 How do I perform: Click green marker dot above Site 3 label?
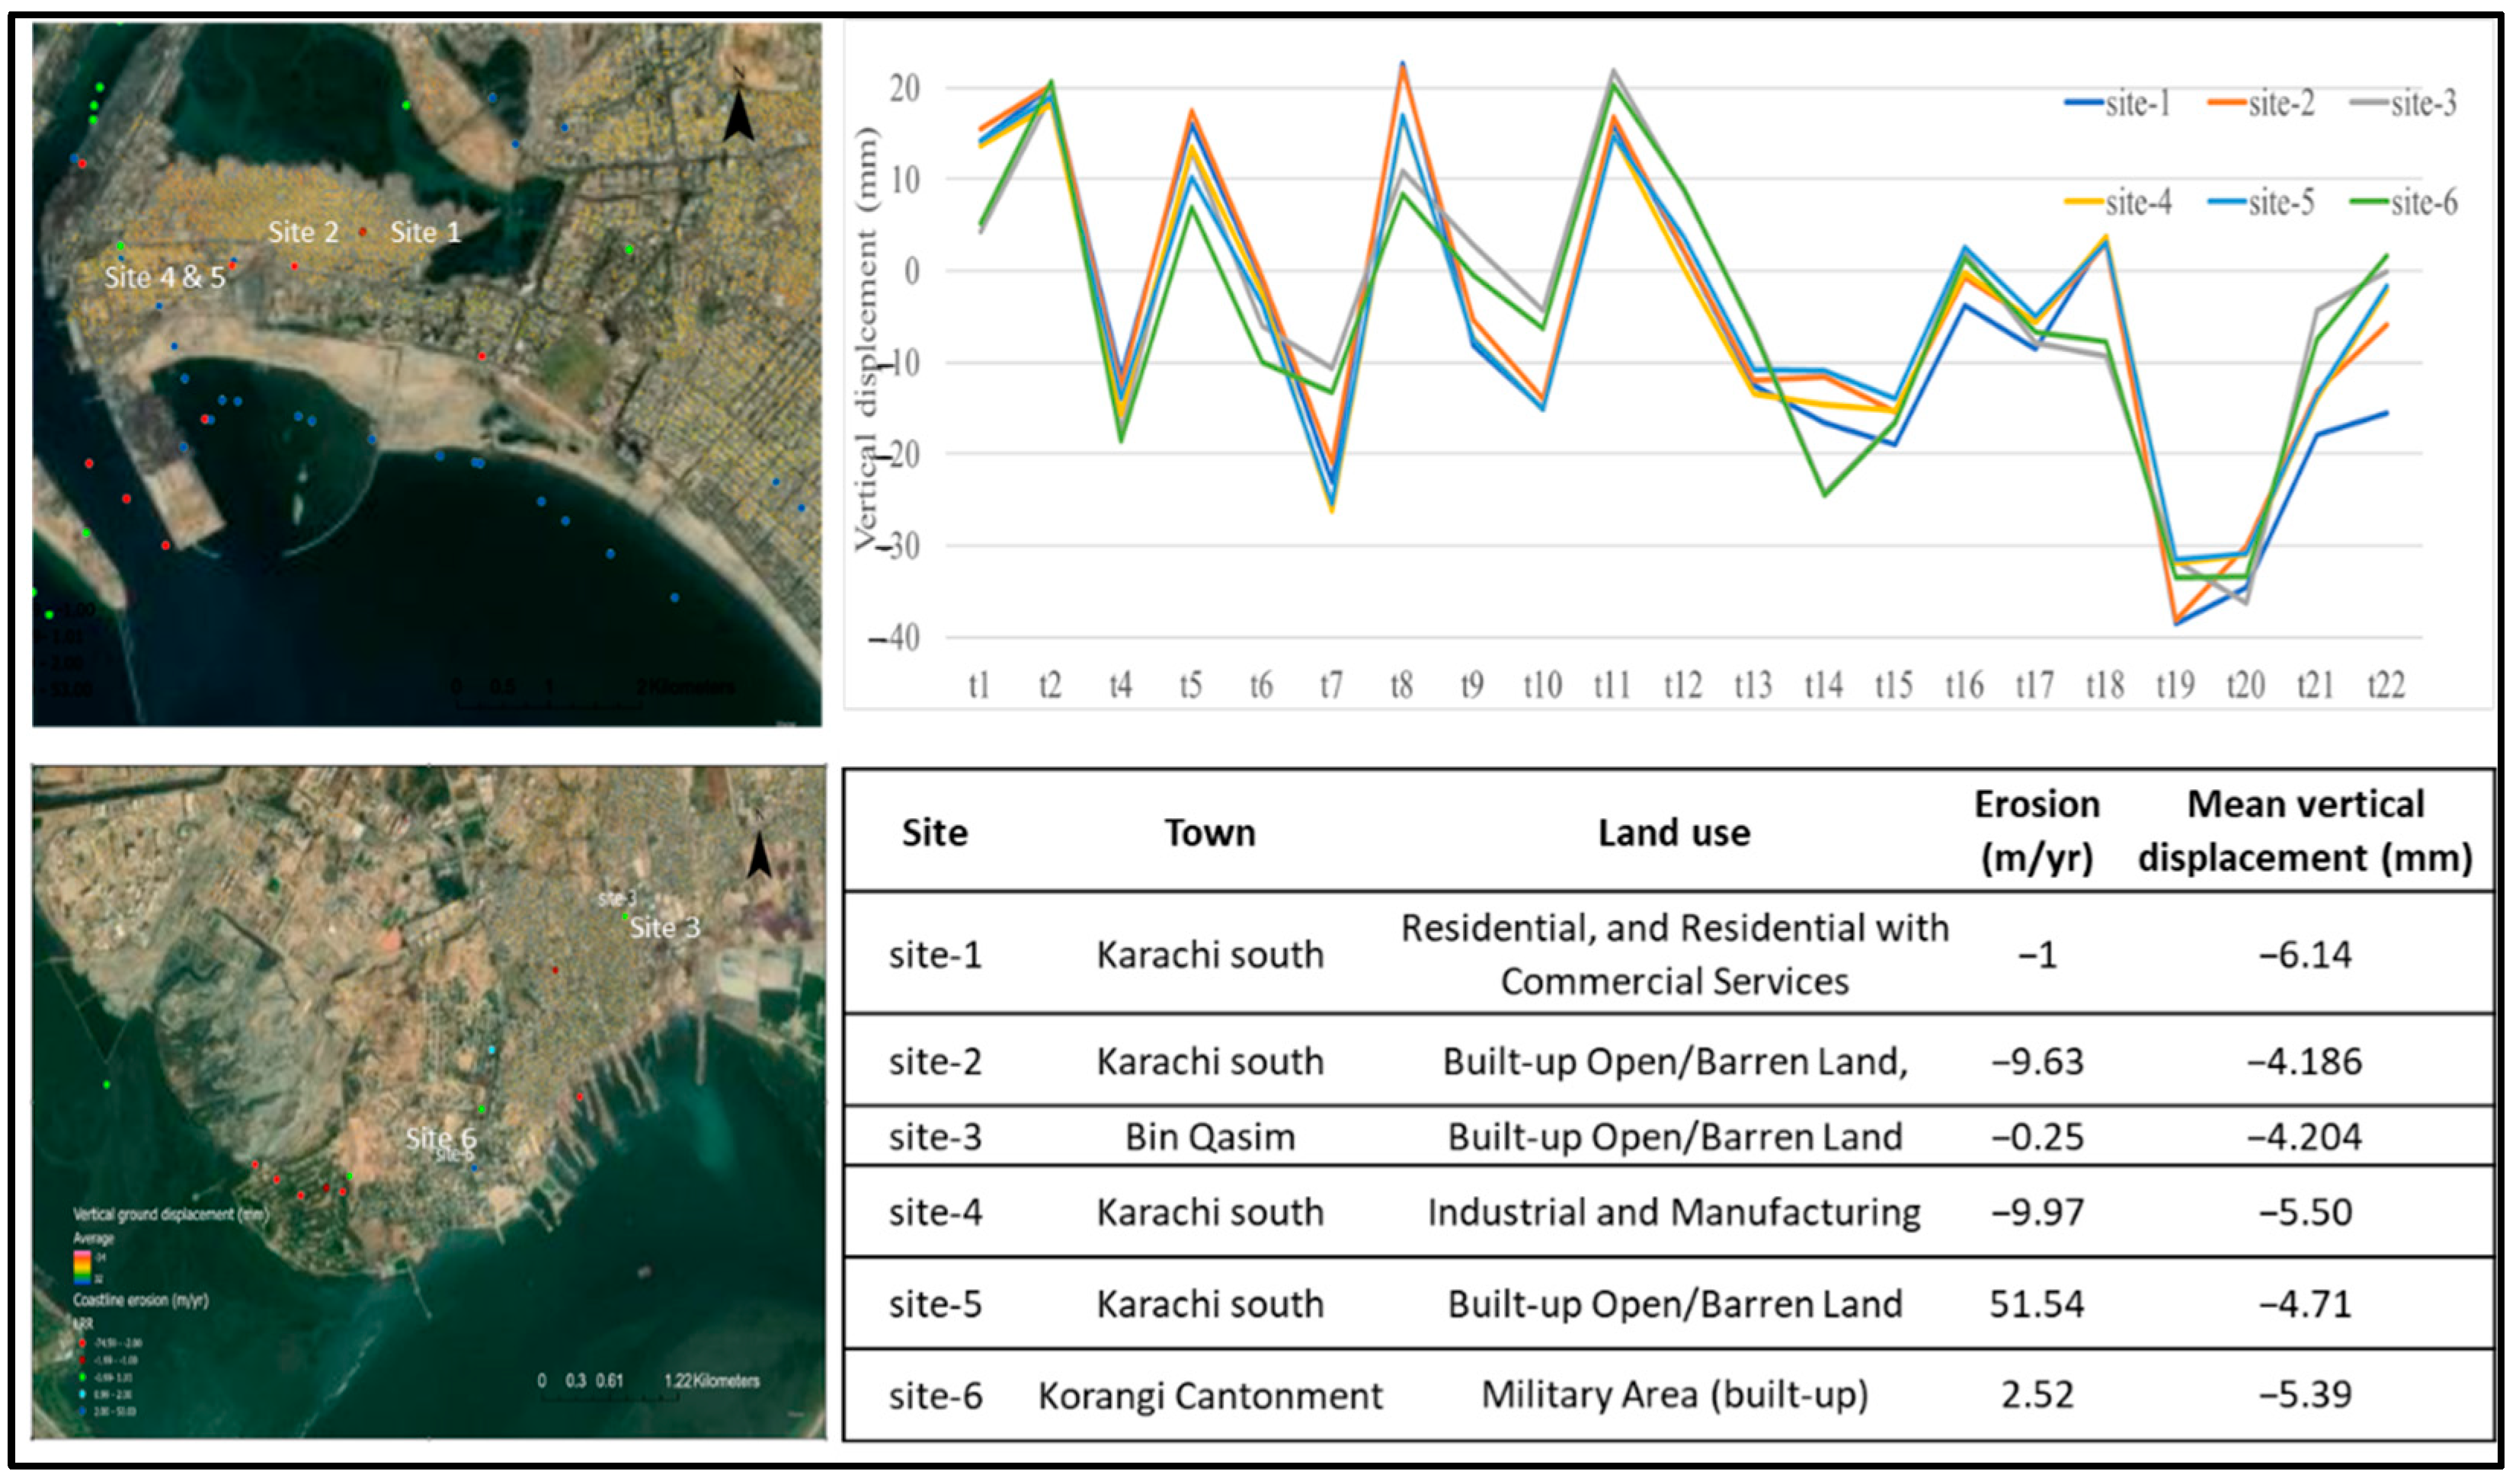626,916
